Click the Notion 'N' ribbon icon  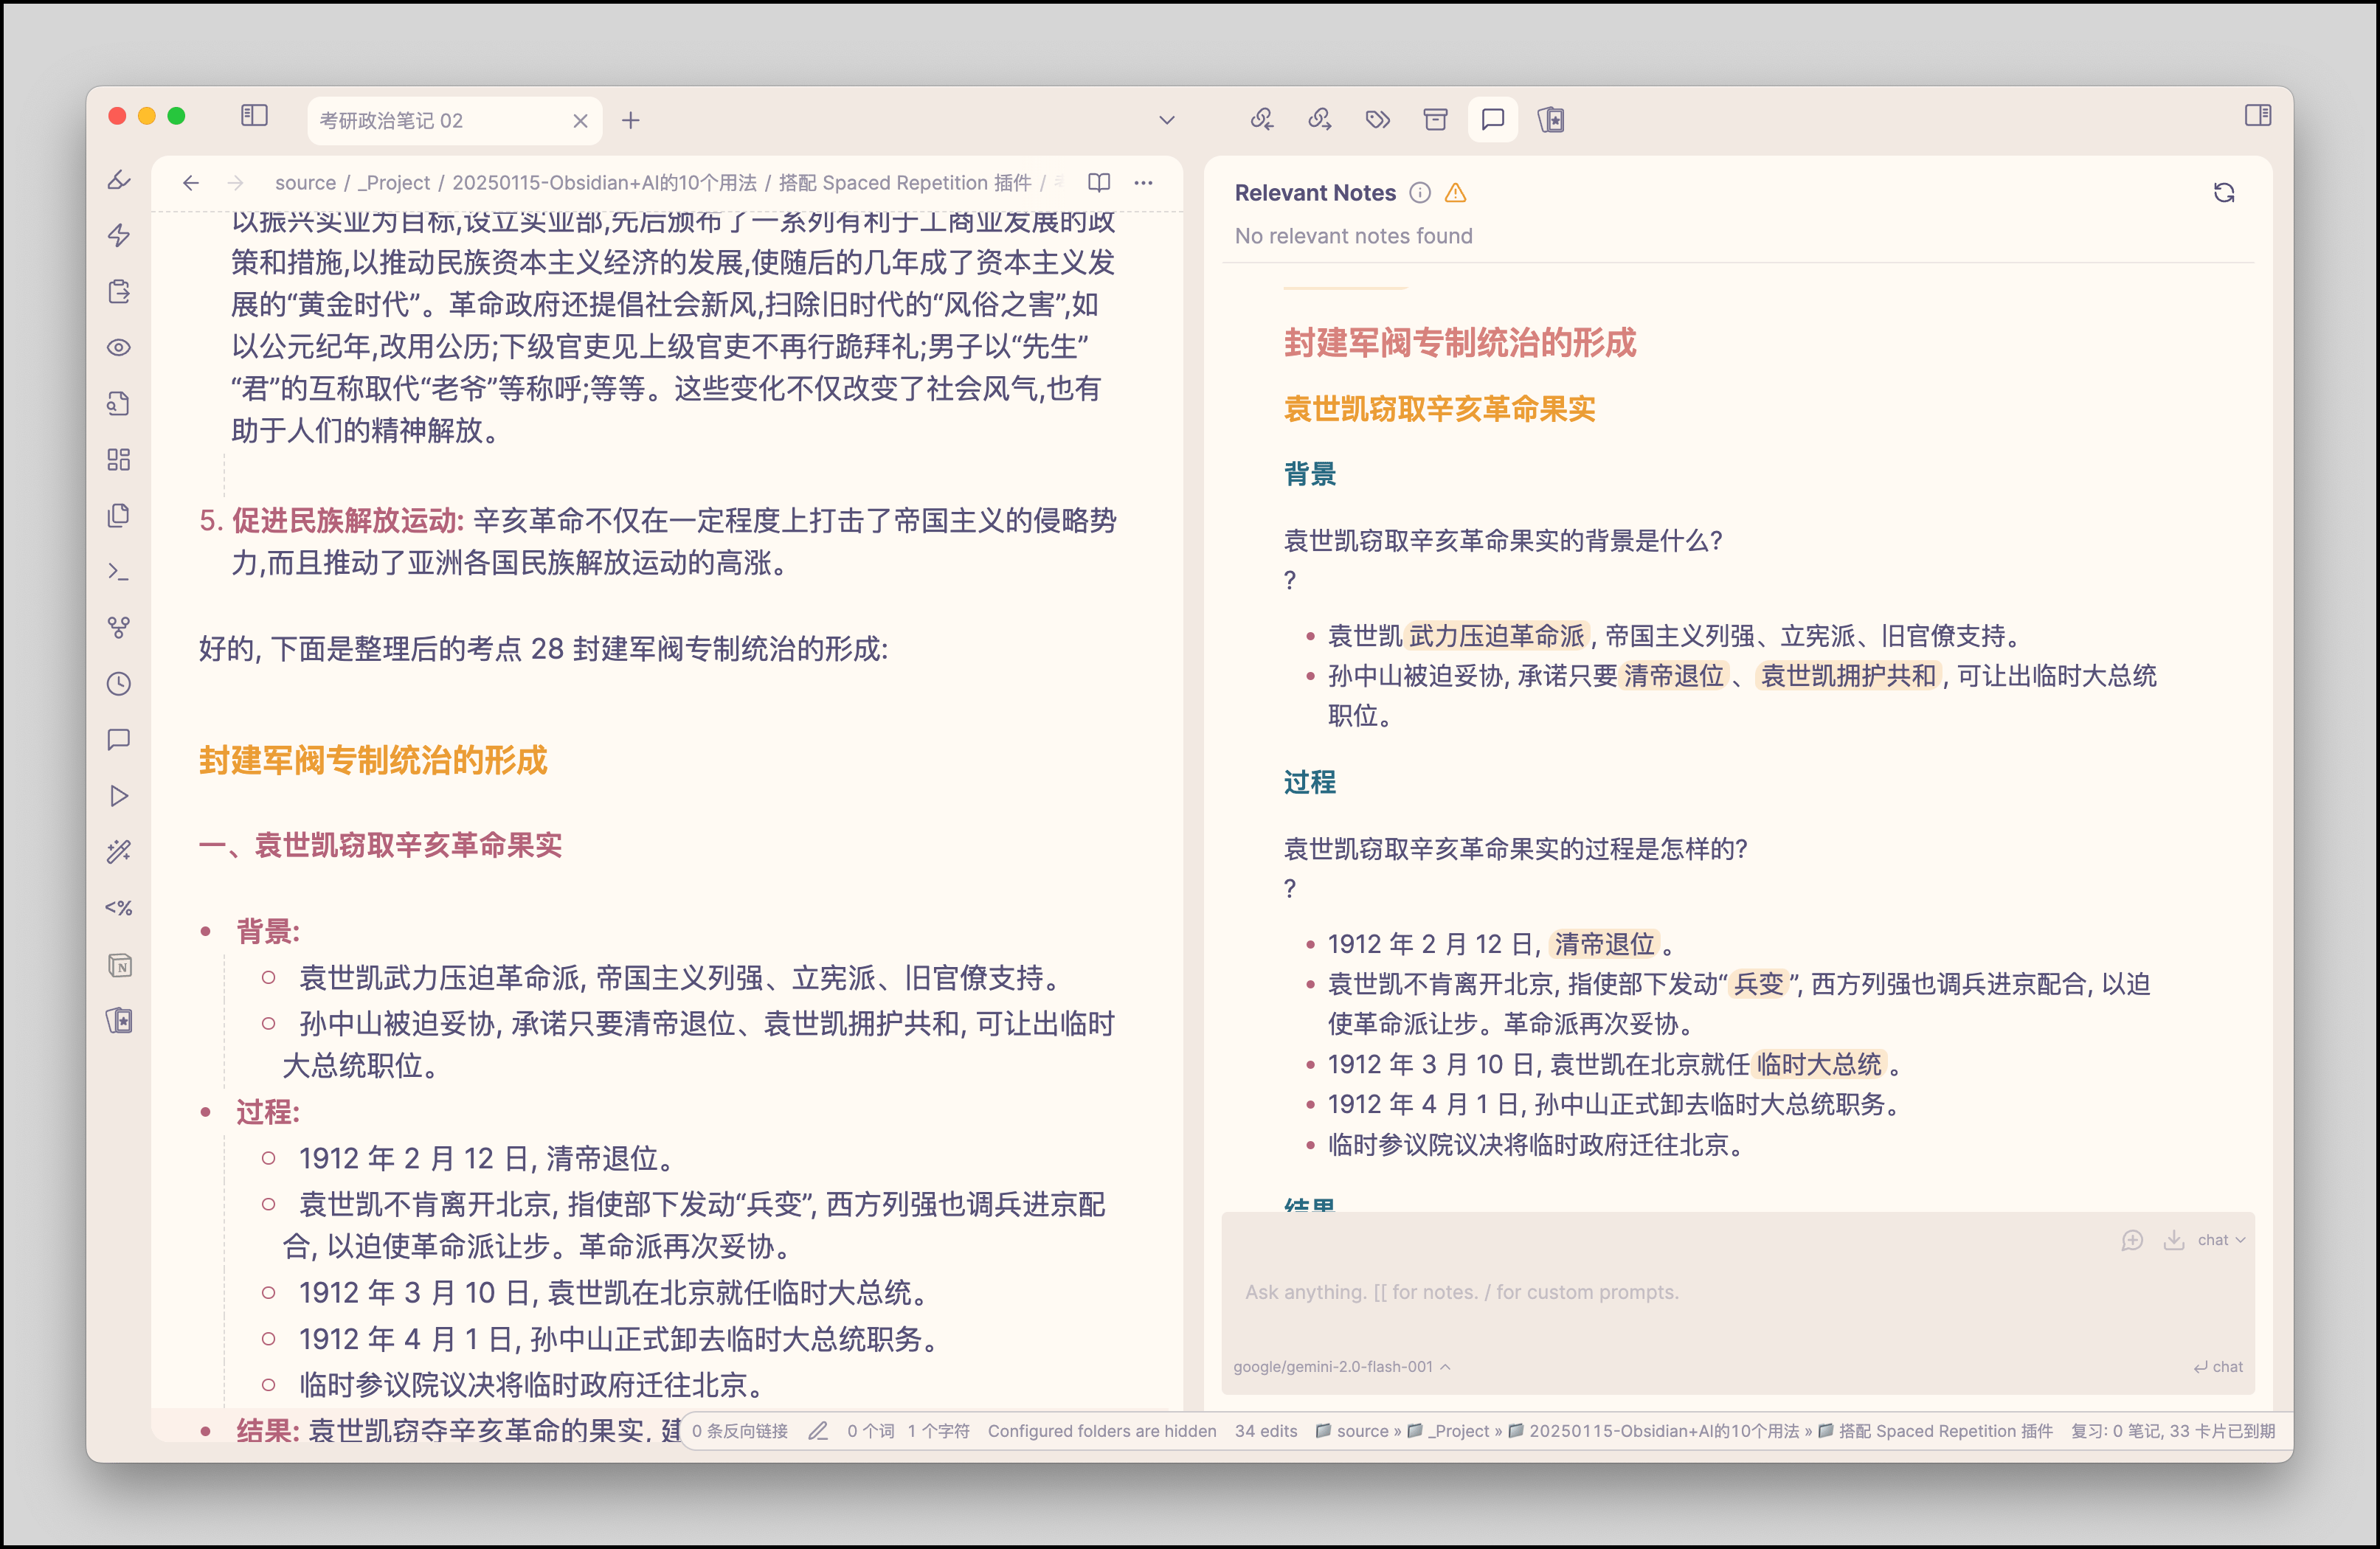(x=119, y=965)
